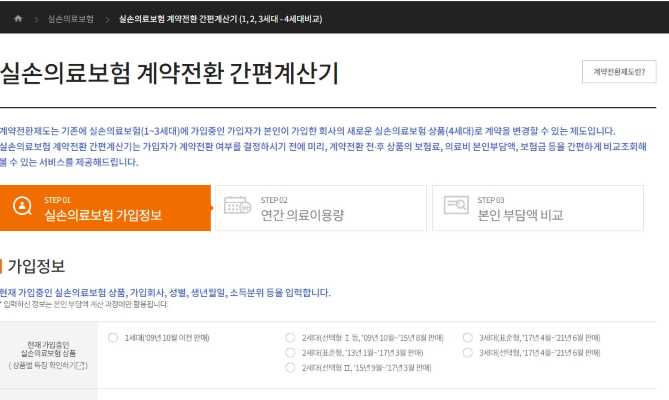The height and width of the screenshot is (400, 669).
Task: Choose 3세대(표준형, '17년 4월~'21년 6월) option
Action: tap(468, 338)
